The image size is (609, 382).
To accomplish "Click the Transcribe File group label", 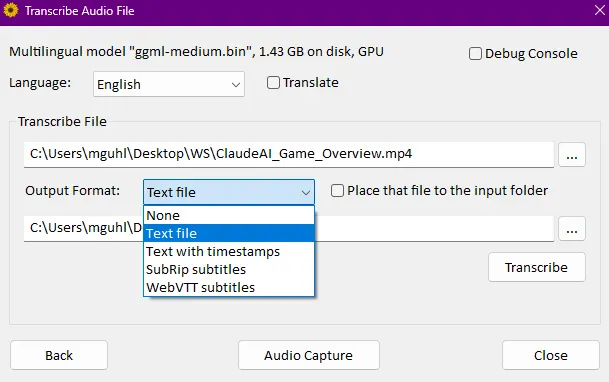I will point(62,122).
